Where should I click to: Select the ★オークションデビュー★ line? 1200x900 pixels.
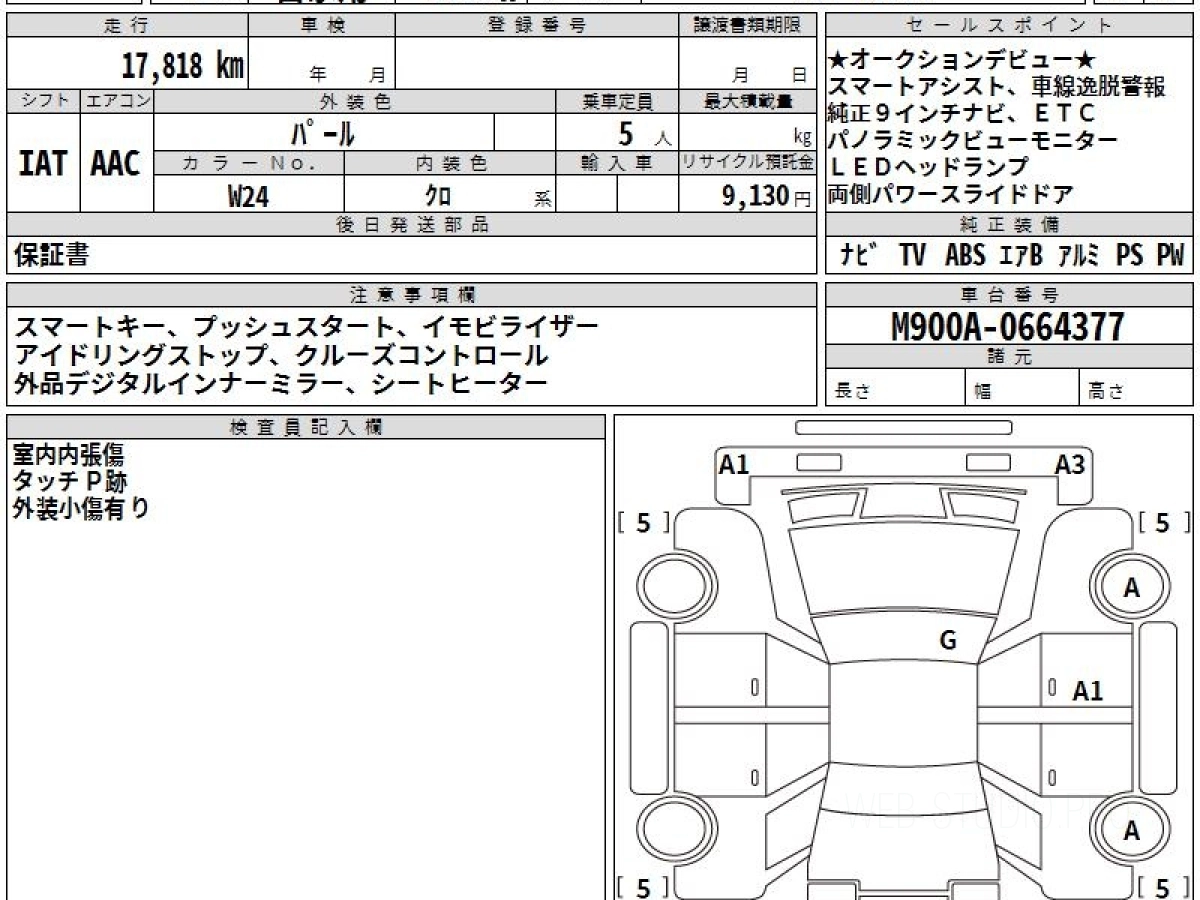click(x=963, y=60)
